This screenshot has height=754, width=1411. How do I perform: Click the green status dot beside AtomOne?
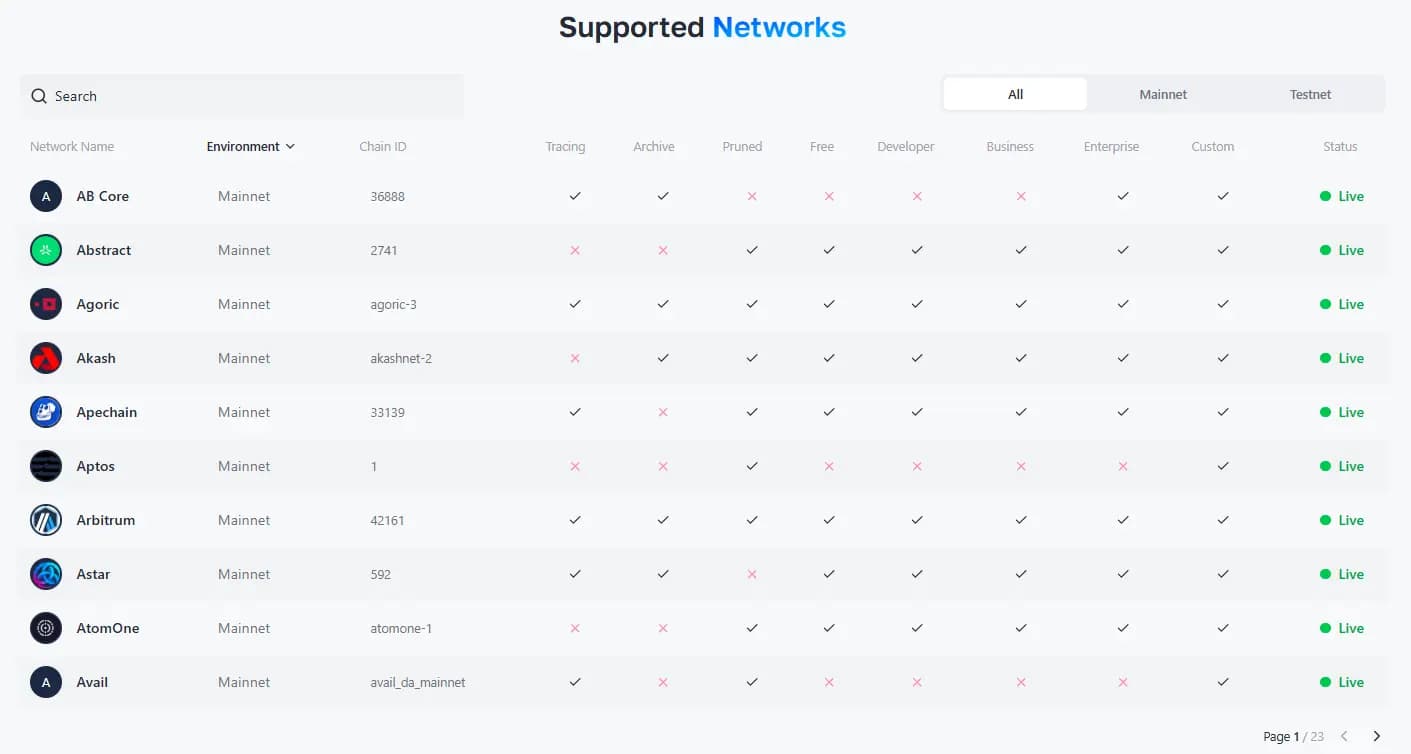(1327, 628)
